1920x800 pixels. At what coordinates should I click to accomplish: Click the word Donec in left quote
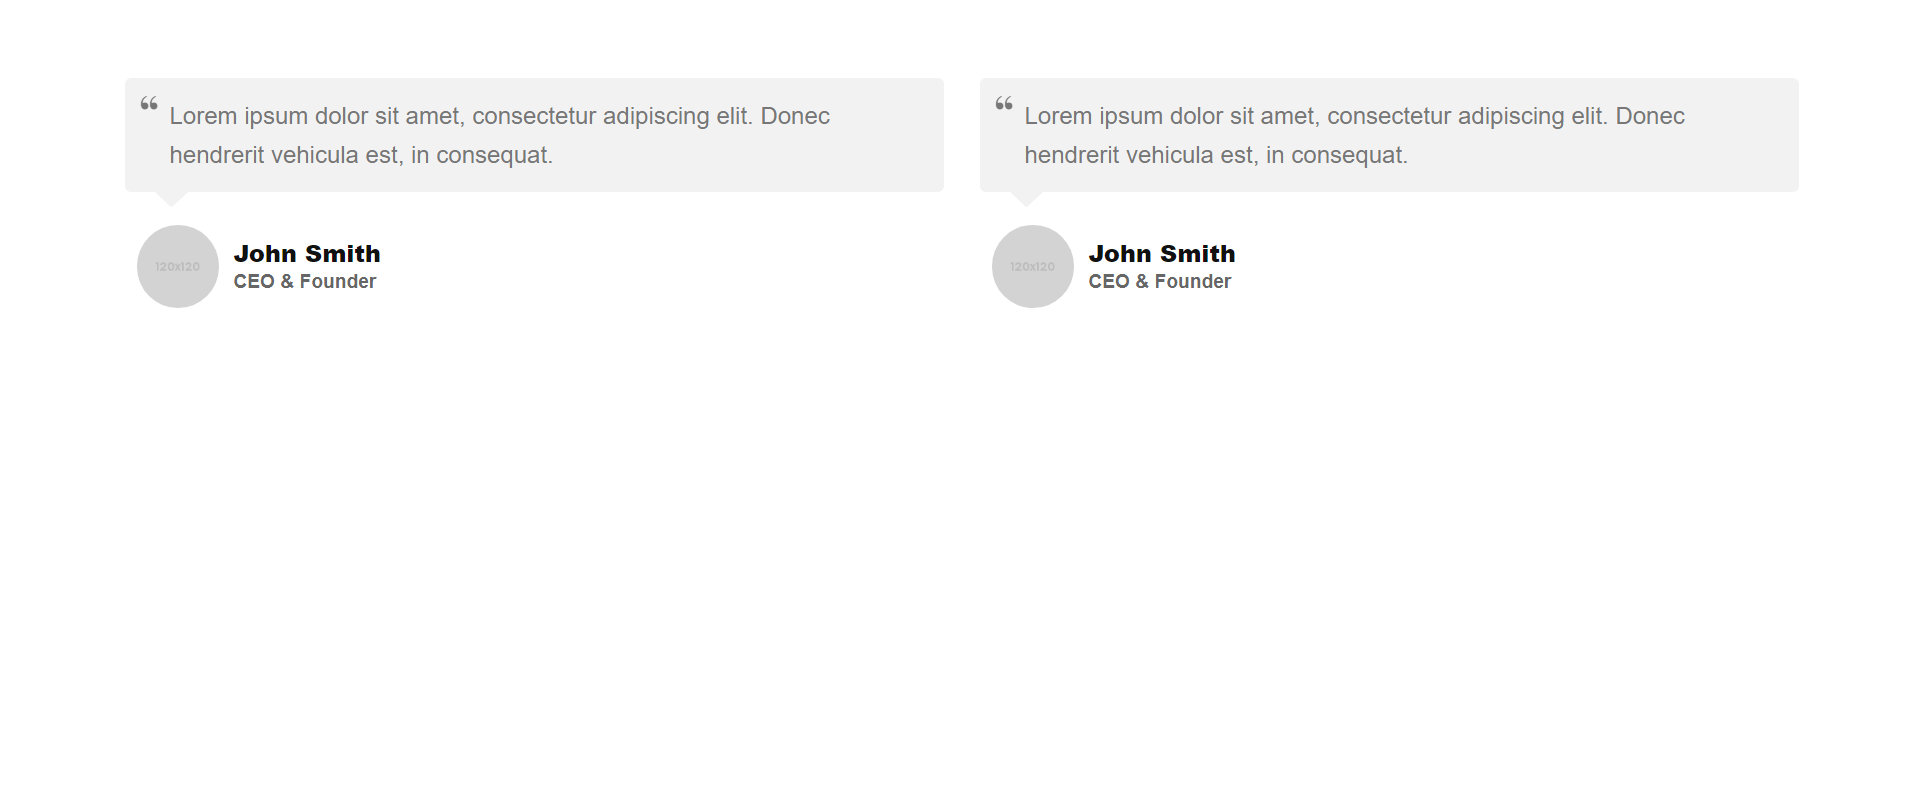pos(795,116)
